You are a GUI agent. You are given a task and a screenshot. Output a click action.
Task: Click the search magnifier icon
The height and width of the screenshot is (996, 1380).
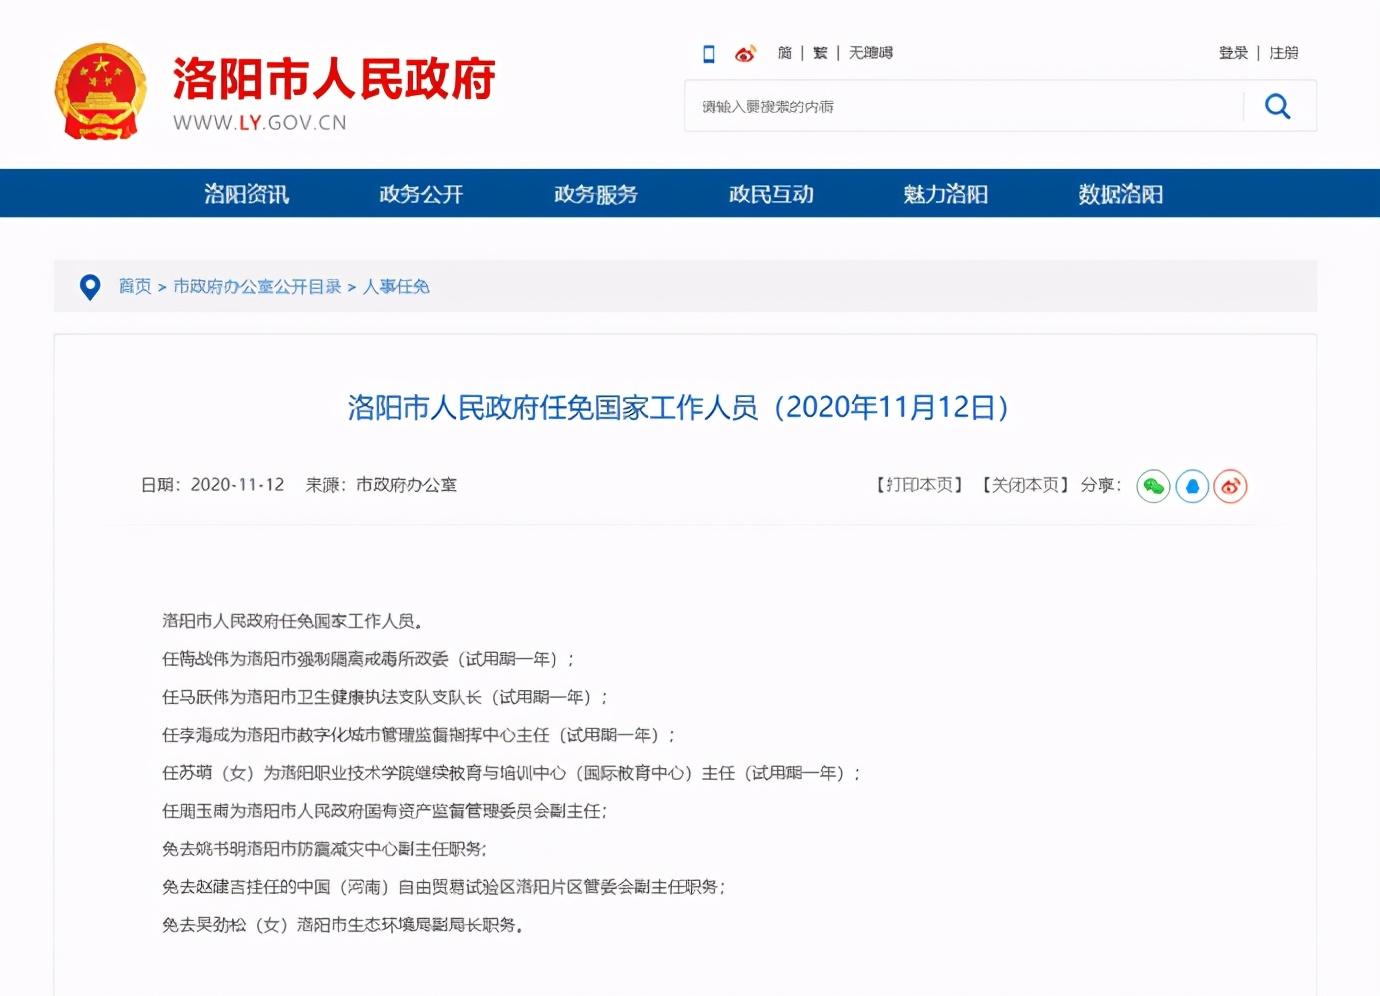click(1277, 105)
